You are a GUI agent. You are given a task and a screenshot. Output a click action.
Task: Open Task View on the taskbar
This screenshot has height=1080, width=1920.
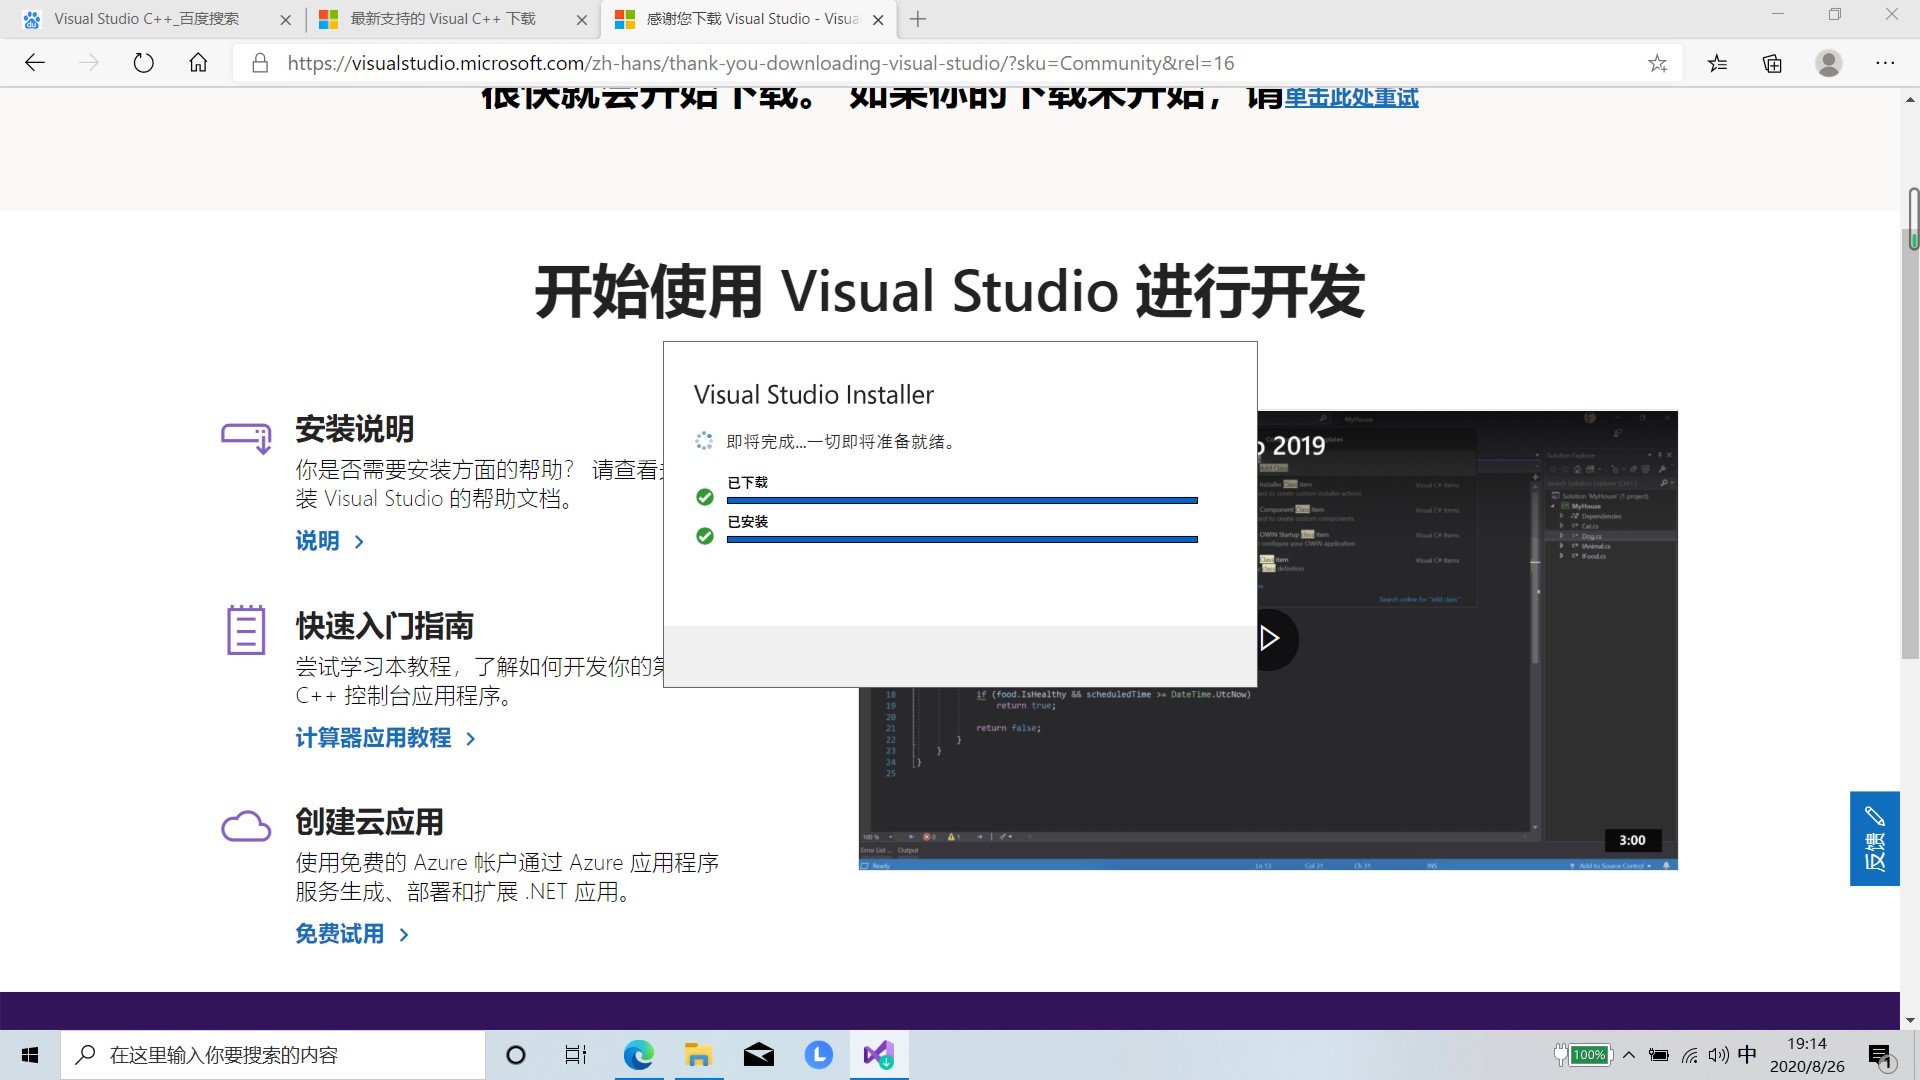click(x=576, y=1055)
